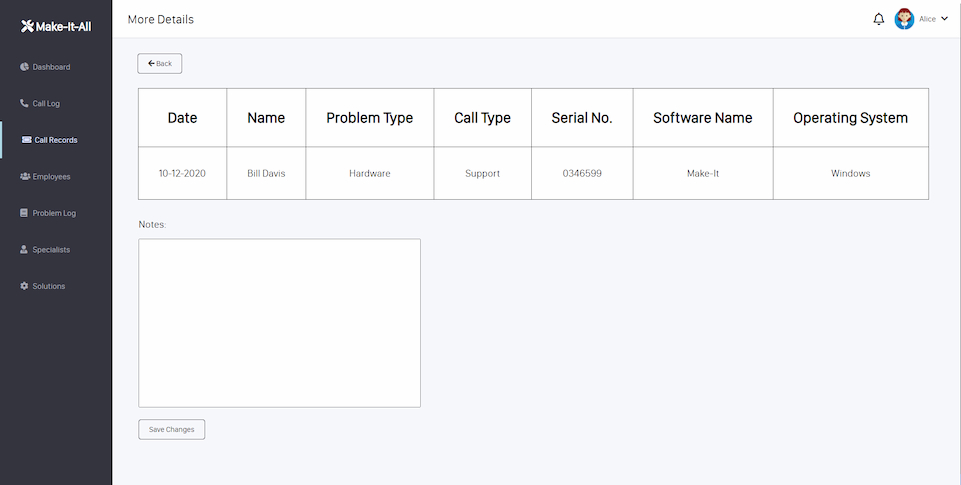This screenshot has width=961, height=485.
Task: Click inside the Notes text area
Action: (x=279, y=323)
